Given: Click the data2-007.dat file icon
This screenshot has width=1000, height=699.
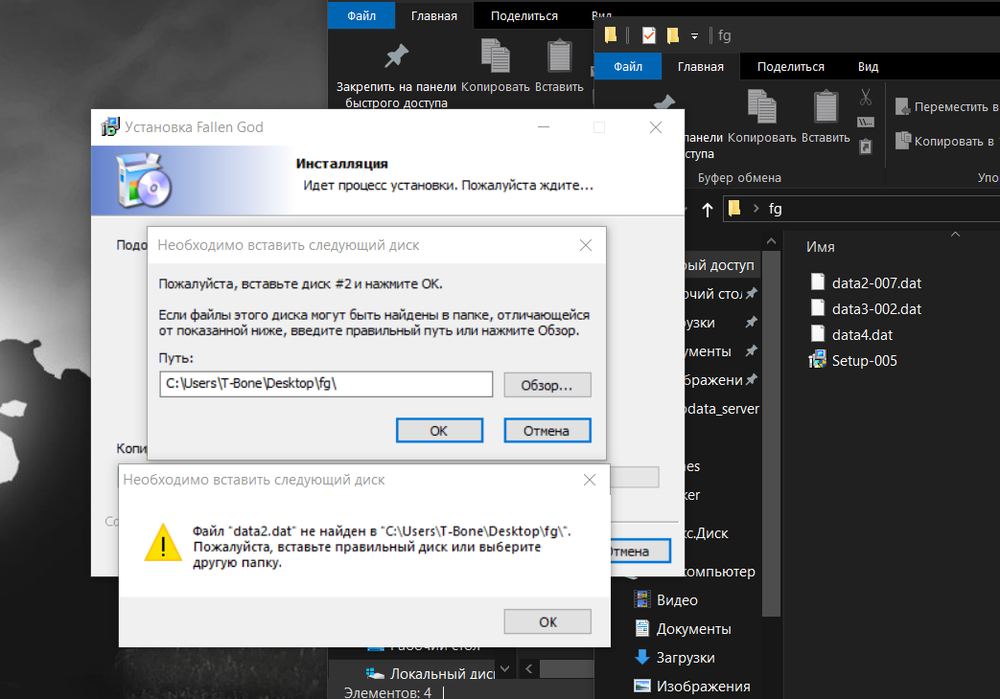Looking at the screenshot, I should click(818, 282).
